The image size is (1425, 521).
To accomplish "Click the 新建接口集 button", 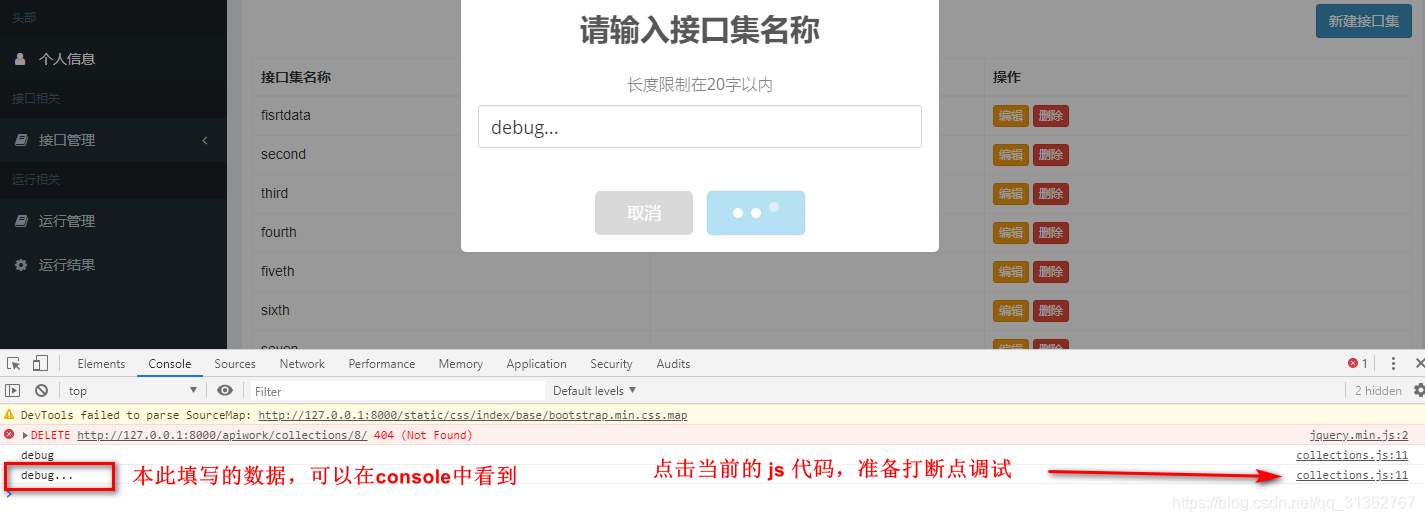I will 1362,21.
